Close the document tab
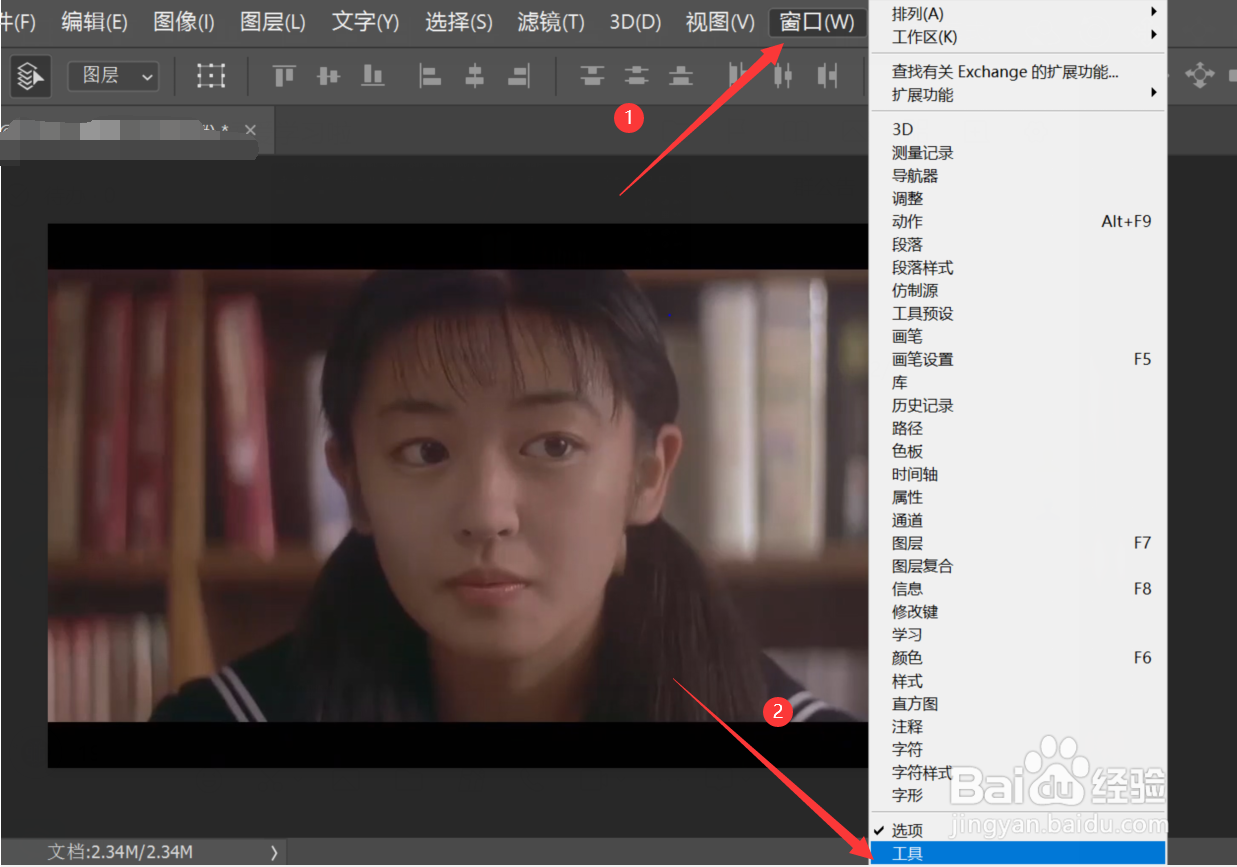The height and width of the screenshot is (867, 1237). [x=251, y=130]
